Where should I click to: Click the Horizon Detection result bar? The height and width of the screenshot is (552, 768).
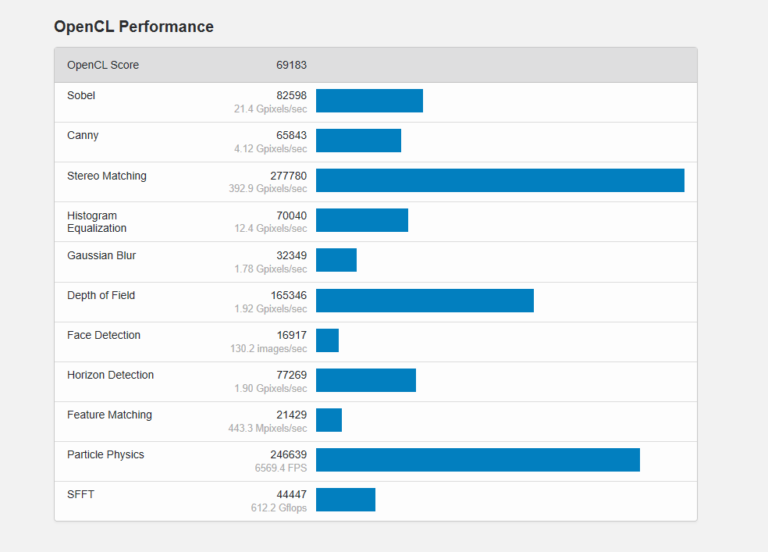(x=365, y=380)
